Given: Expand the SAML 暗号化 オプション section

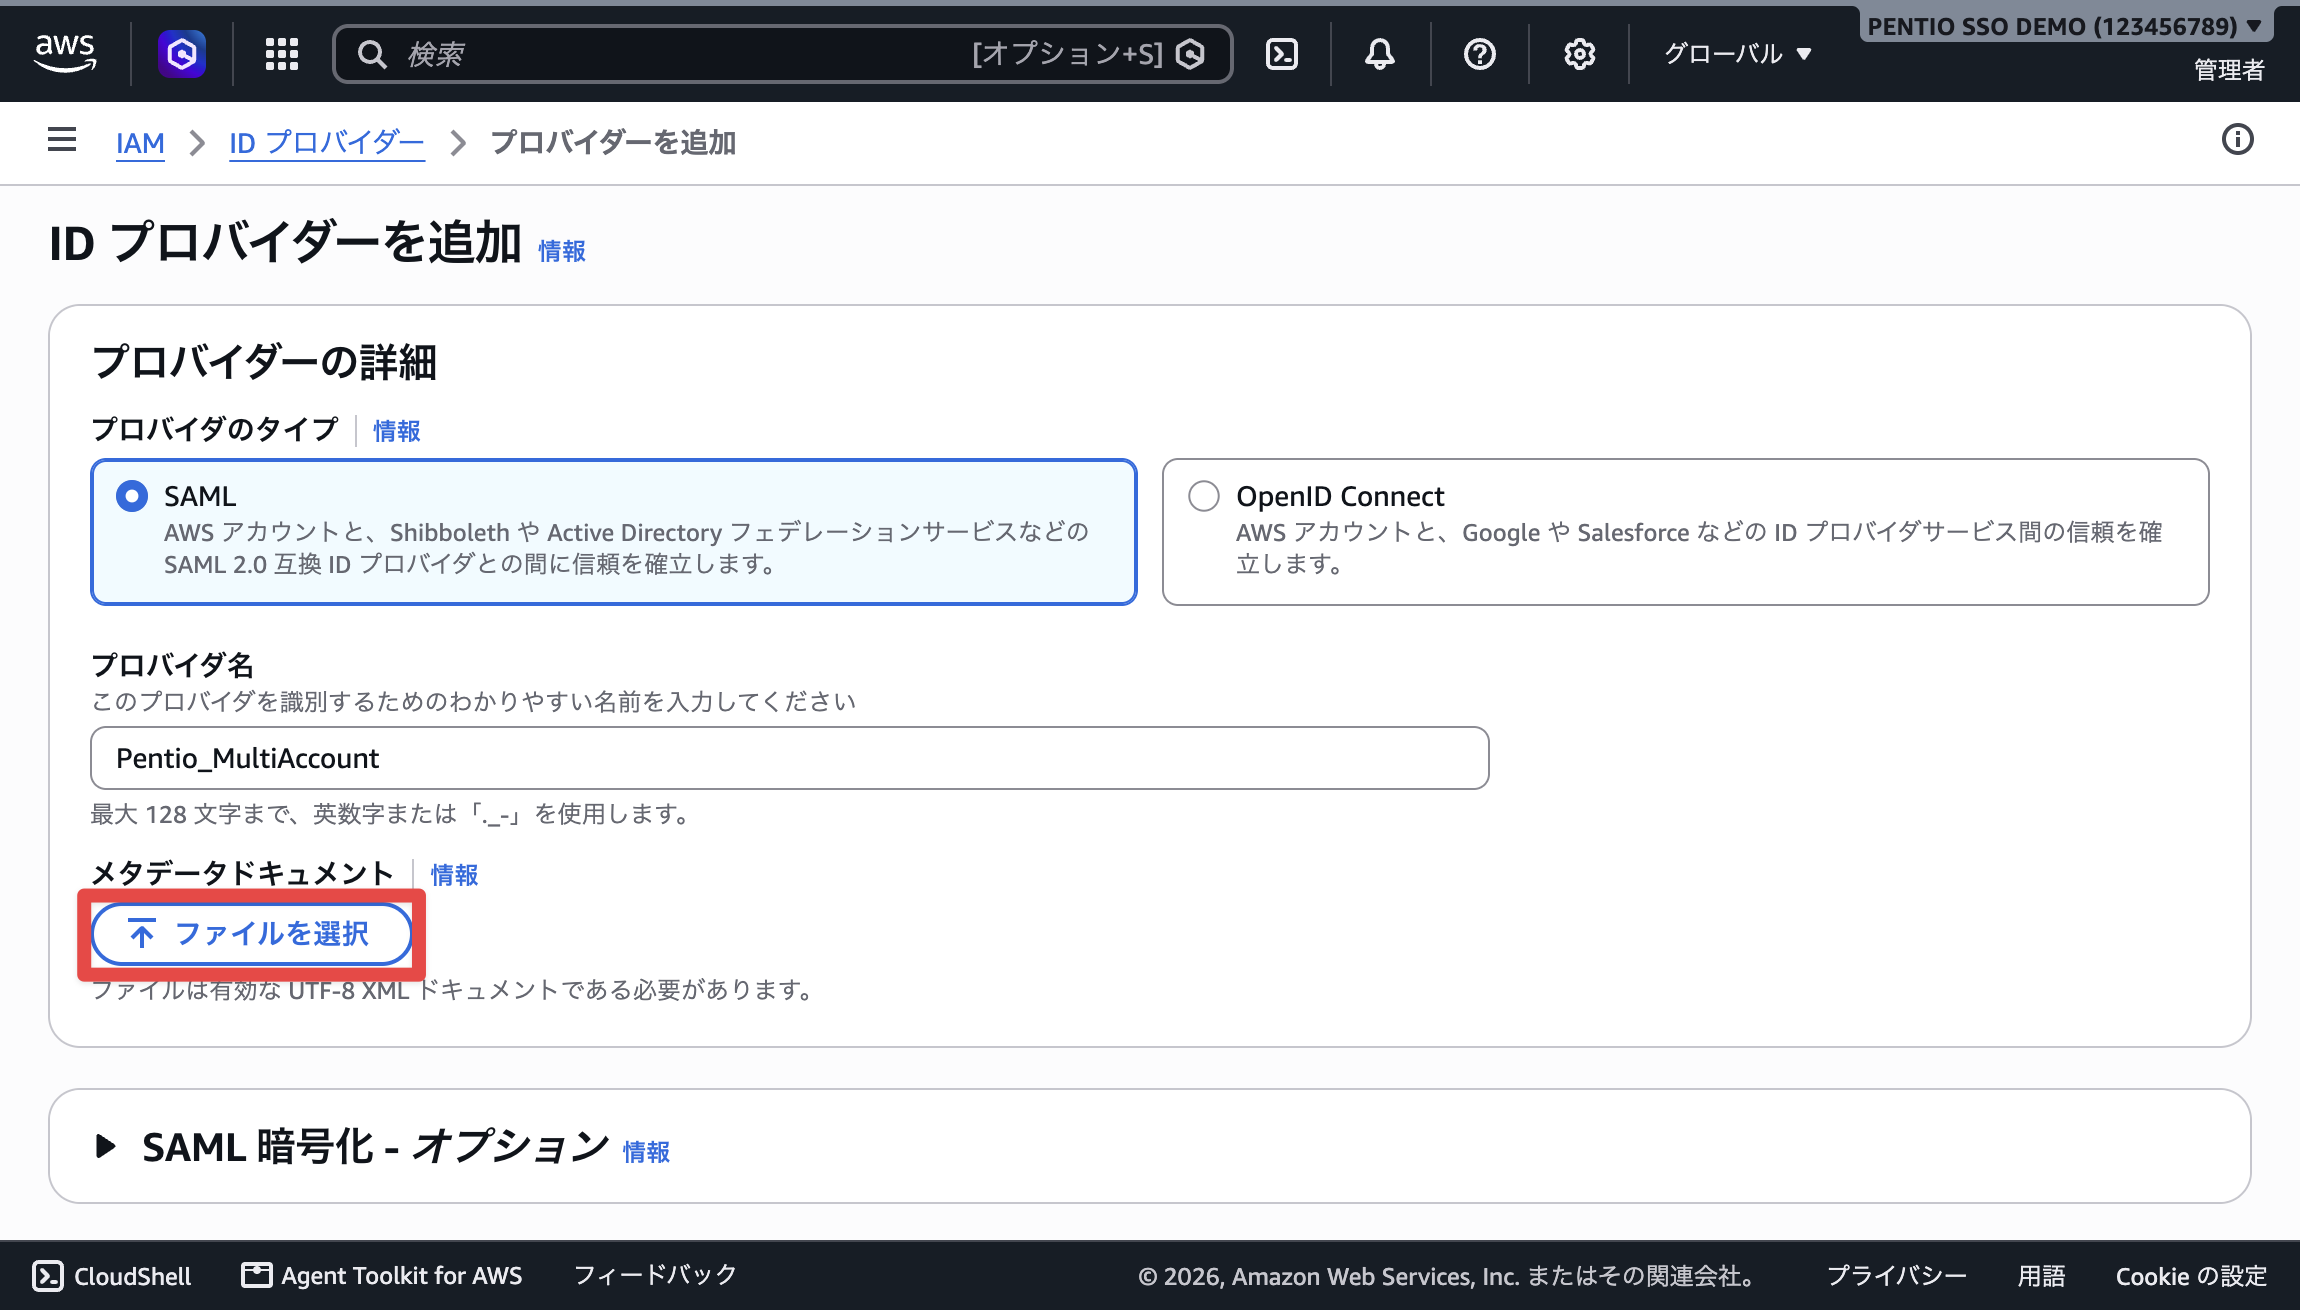Looking at the screenshot, I should (x=105, y=1146).
